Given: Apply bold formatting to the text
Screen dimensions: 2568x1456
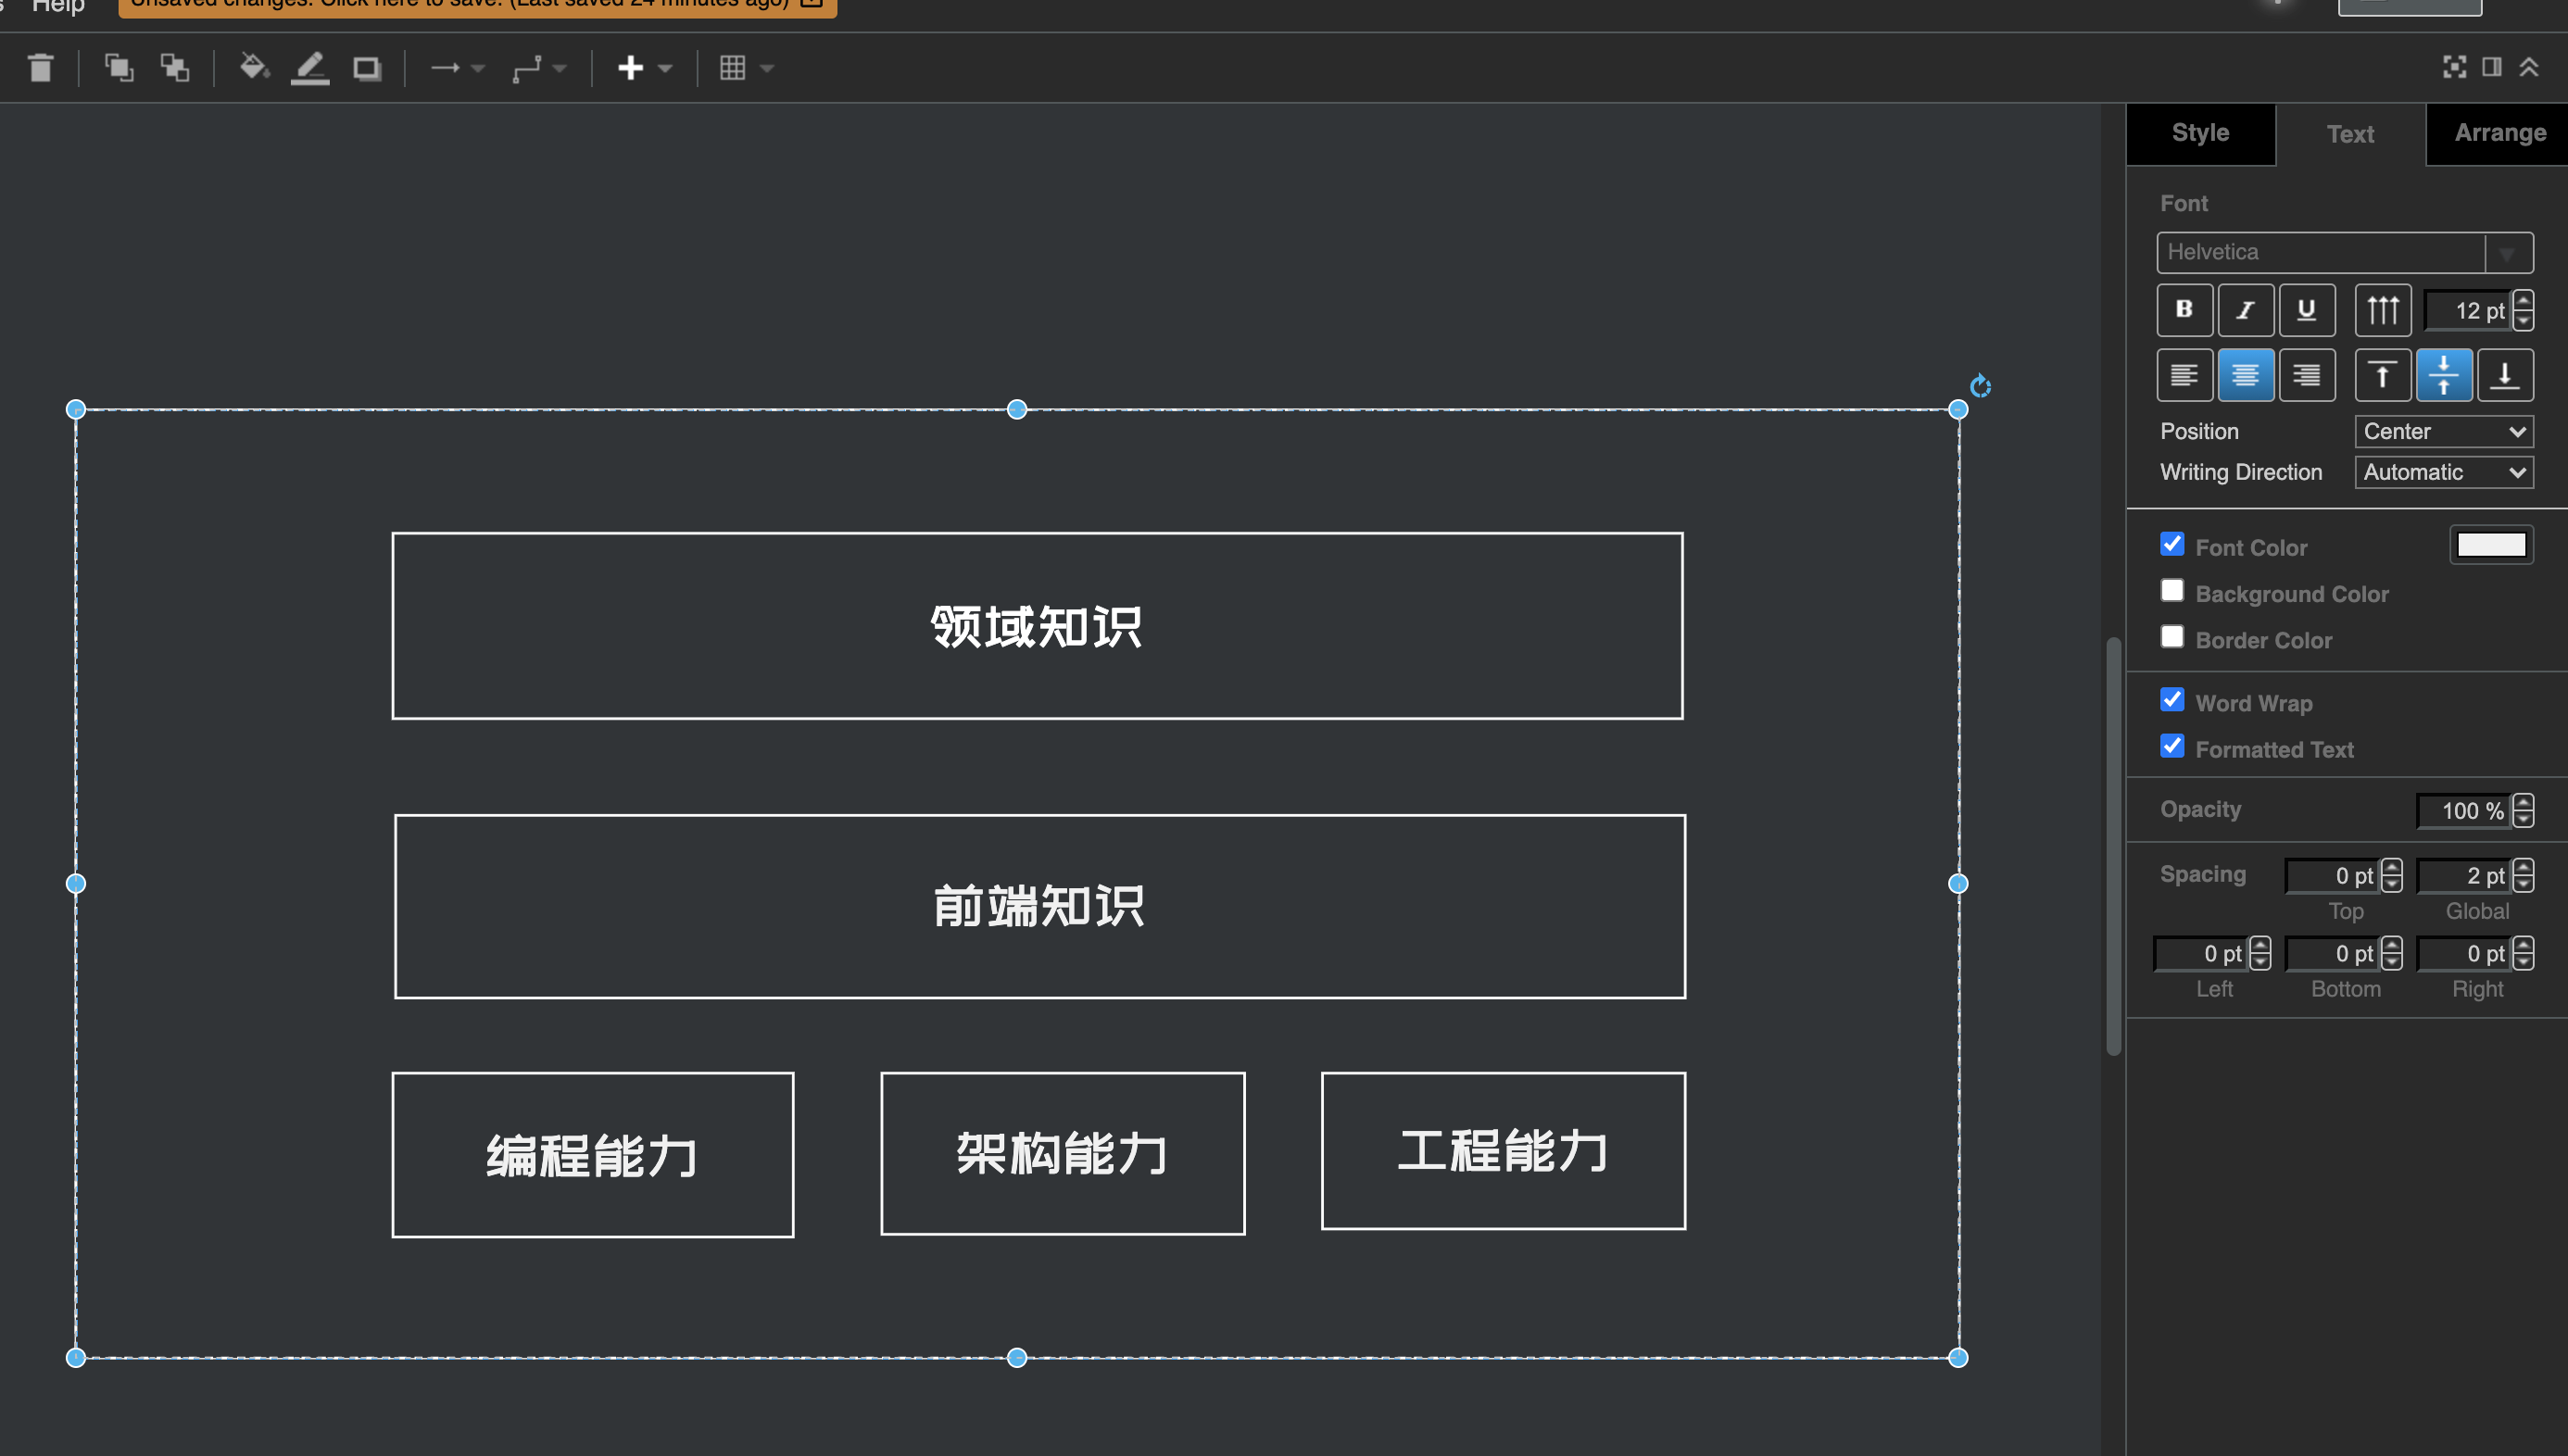Looking at the screenshot, I should coord(2184,310).
